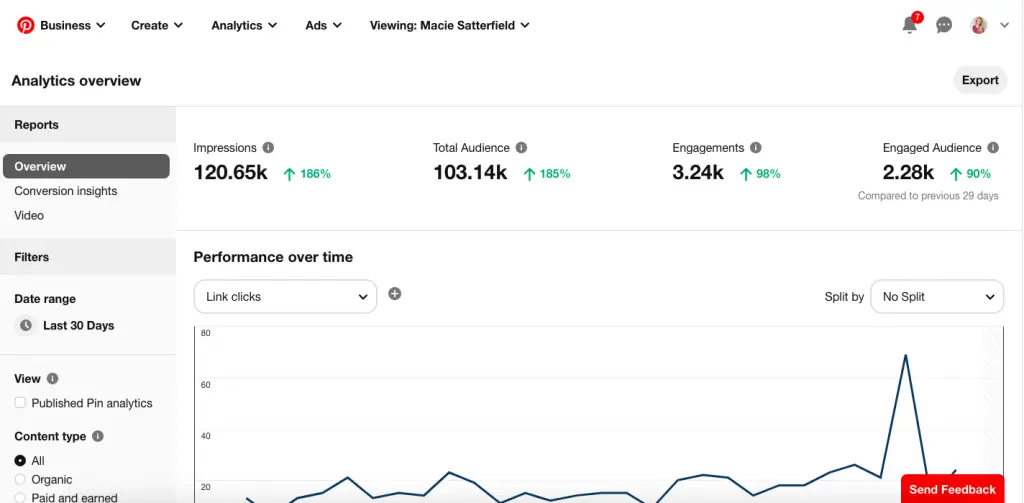The height and width of the screenshot is (503, 1024).
Task: Open the Analytics dropdown menu
Action: [244, 25]
